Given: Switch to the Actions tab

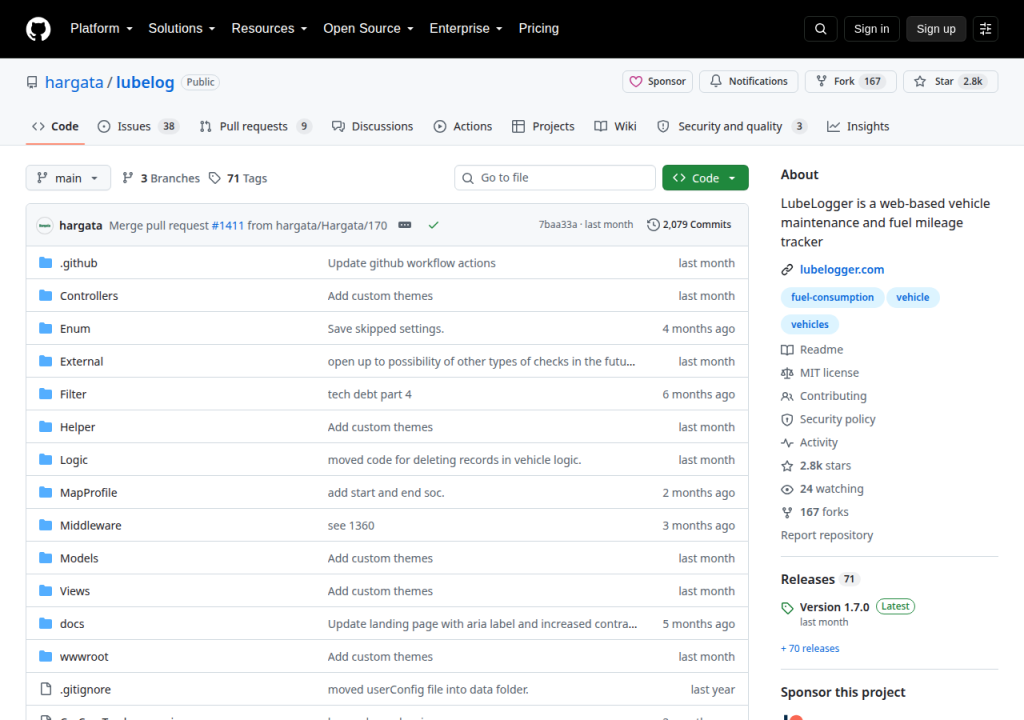Looking at the screenshot, I should click(463, 127).
